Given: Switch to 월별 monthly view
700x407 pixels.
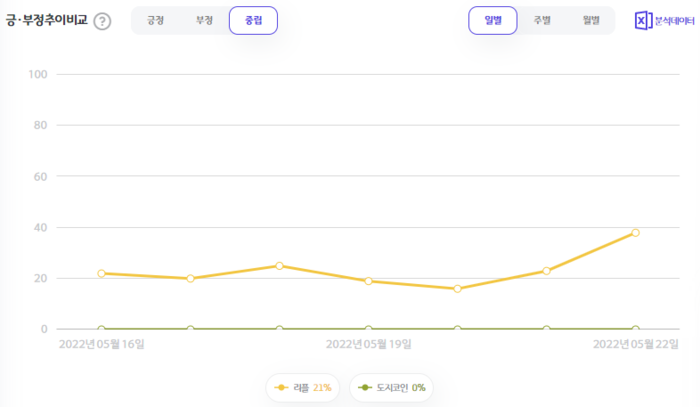Looking at the screenshot, I should click(590, 20).
